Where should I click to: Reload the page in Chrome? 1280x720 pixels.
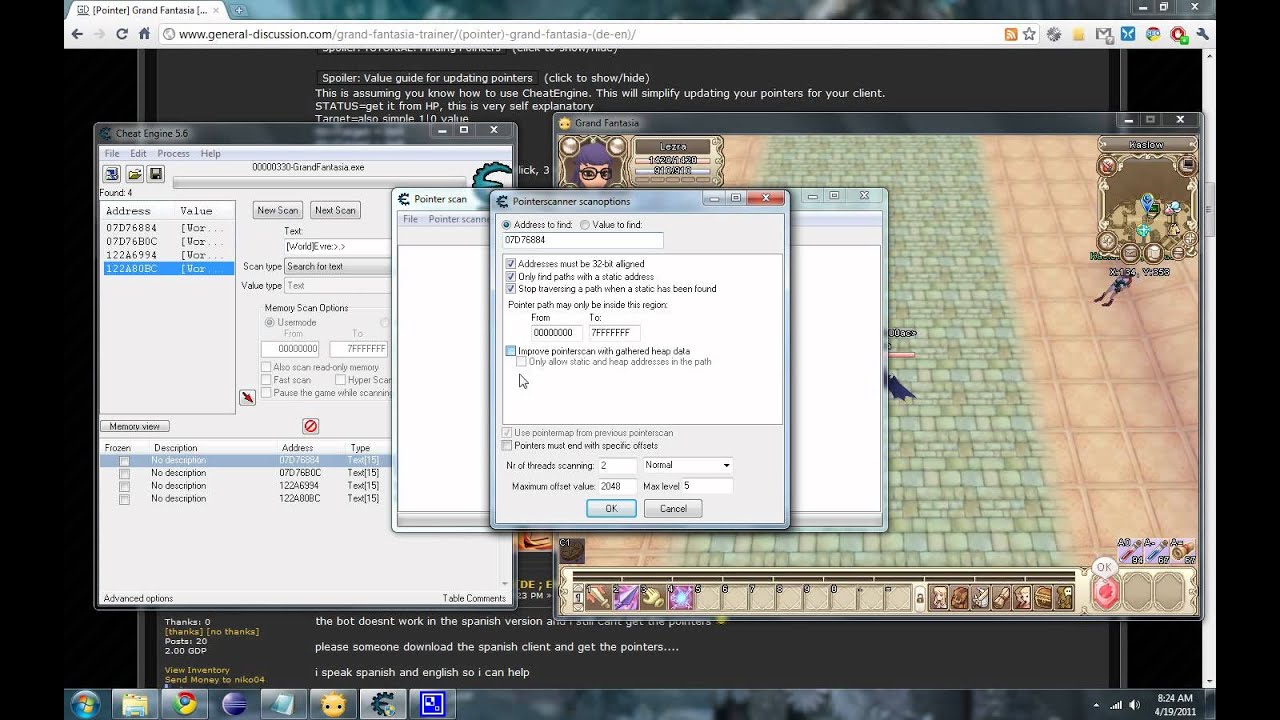[122, 34]
